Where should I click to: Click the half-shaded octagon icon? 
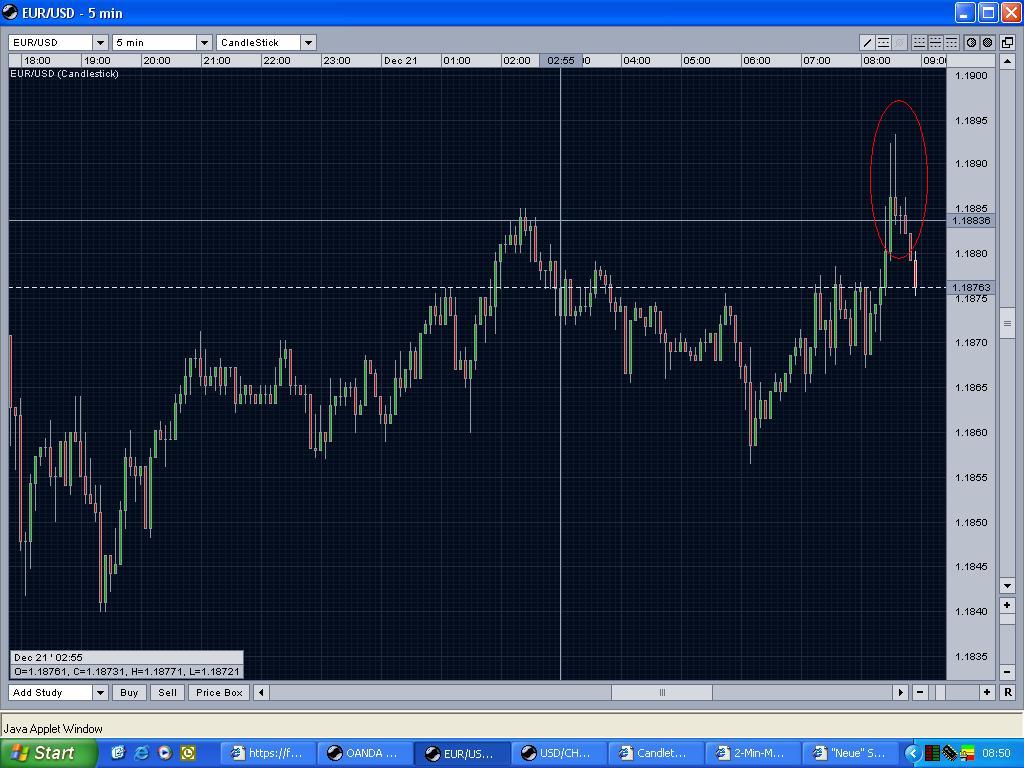(971, 42)
